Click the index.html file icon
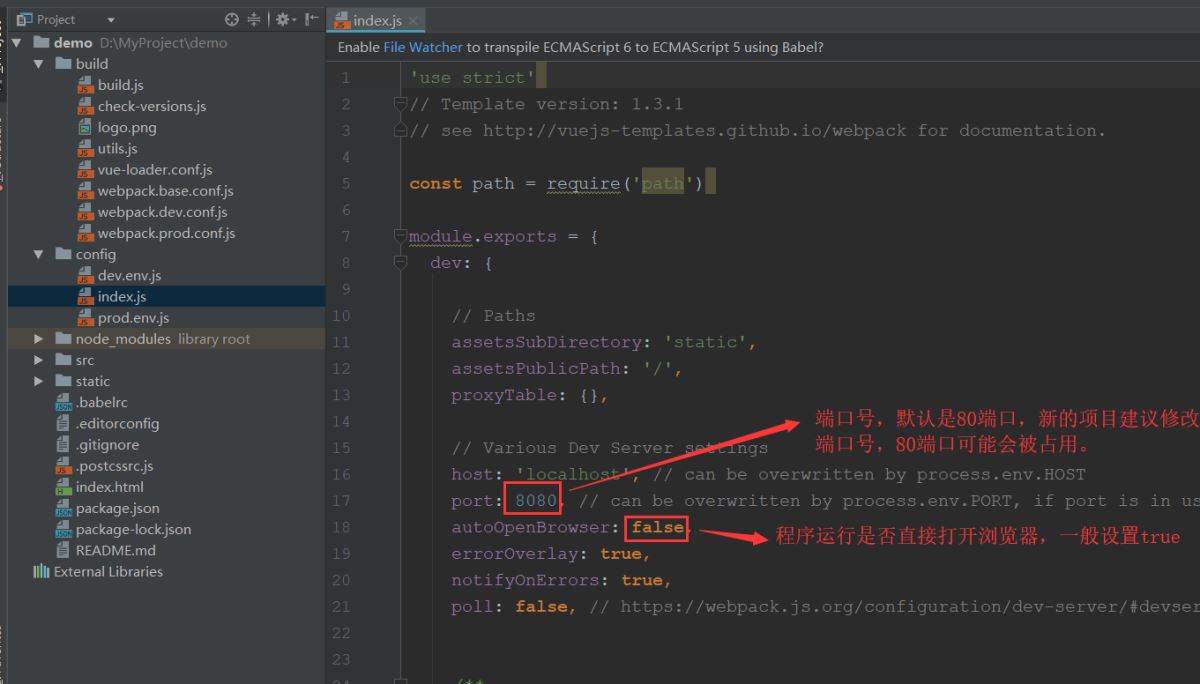The height and width of the screenshot is (684, 1200). (x=64, y=487)
